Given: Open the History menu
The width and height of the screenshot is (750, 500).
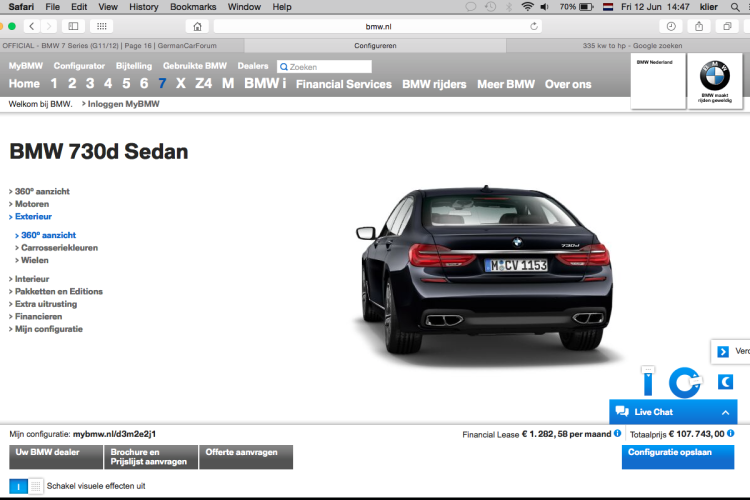Looking at the screenshot, I should (x=143, y=7).
